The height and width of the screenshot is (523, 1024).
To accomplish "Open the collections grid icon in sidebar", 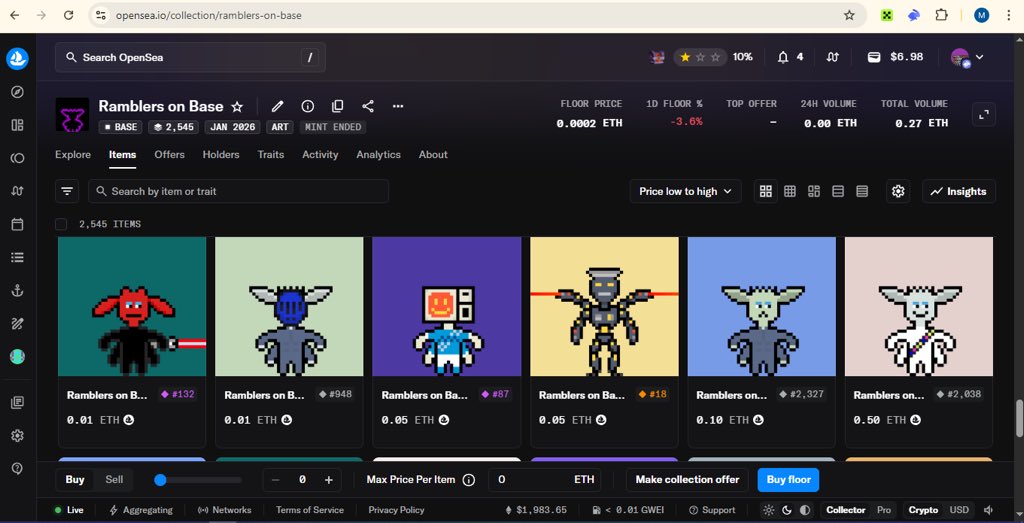I will click(x=18, y=125).
